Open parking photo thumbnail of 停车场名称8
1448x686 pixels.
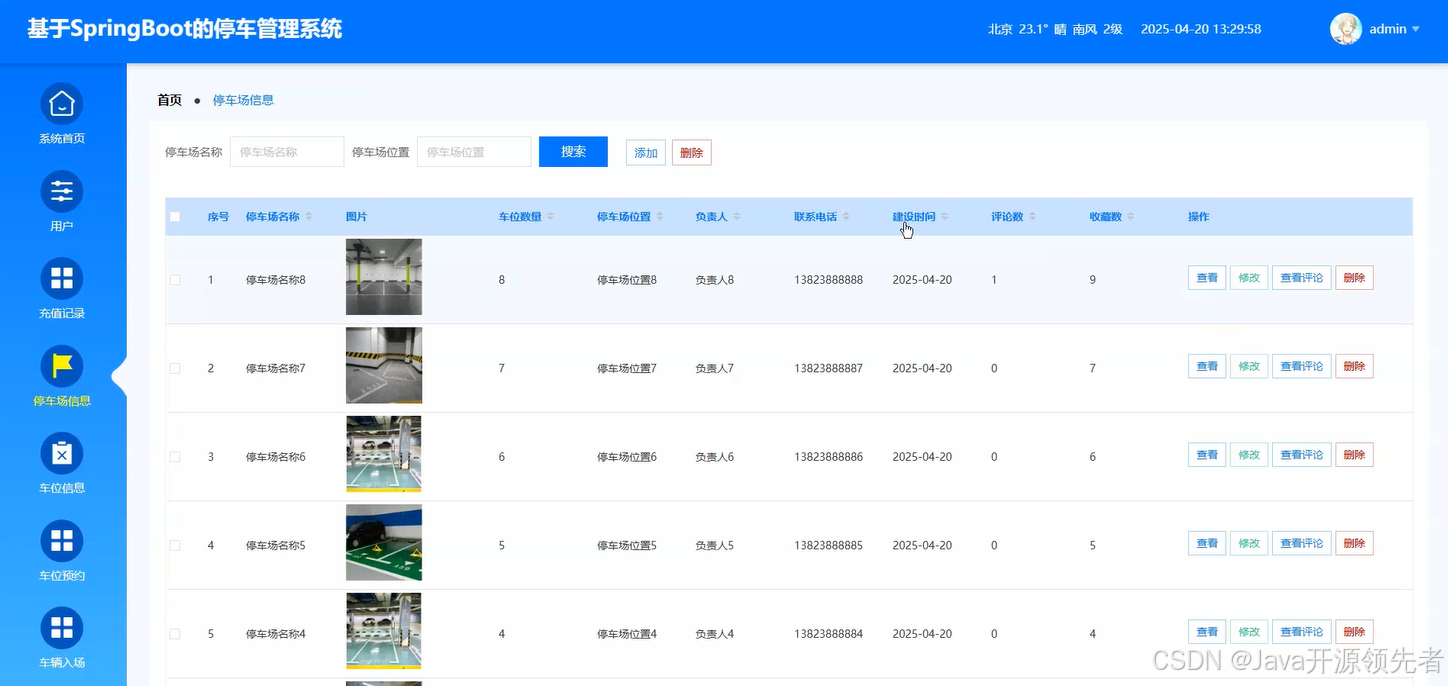[384, 277]
